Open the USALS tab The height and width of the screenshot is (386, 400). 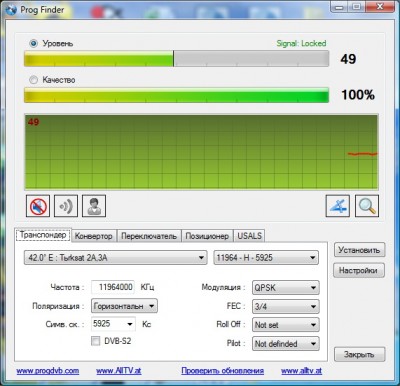click(249, 236)
